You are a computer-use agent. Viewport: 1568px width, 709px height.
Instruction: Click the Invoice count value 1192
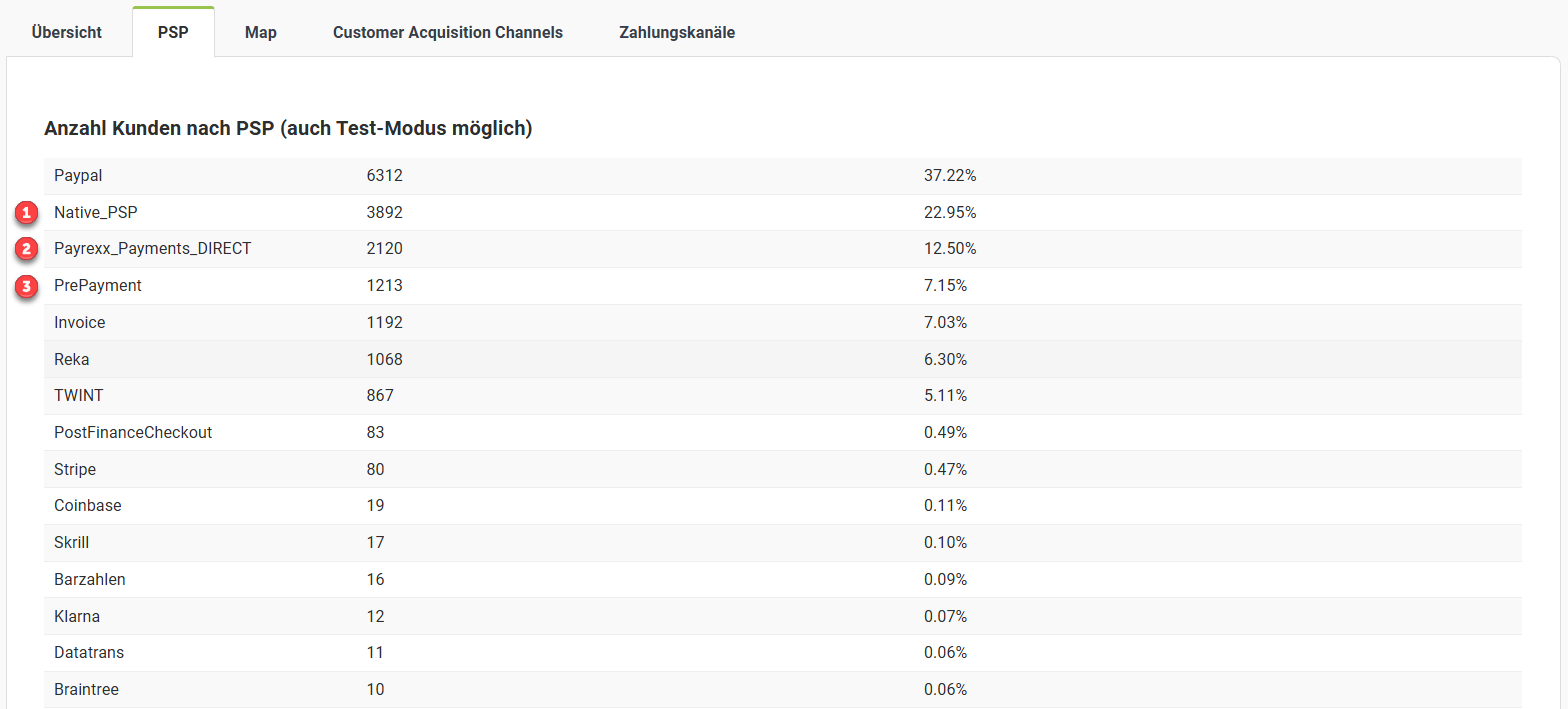click(385, 322)
